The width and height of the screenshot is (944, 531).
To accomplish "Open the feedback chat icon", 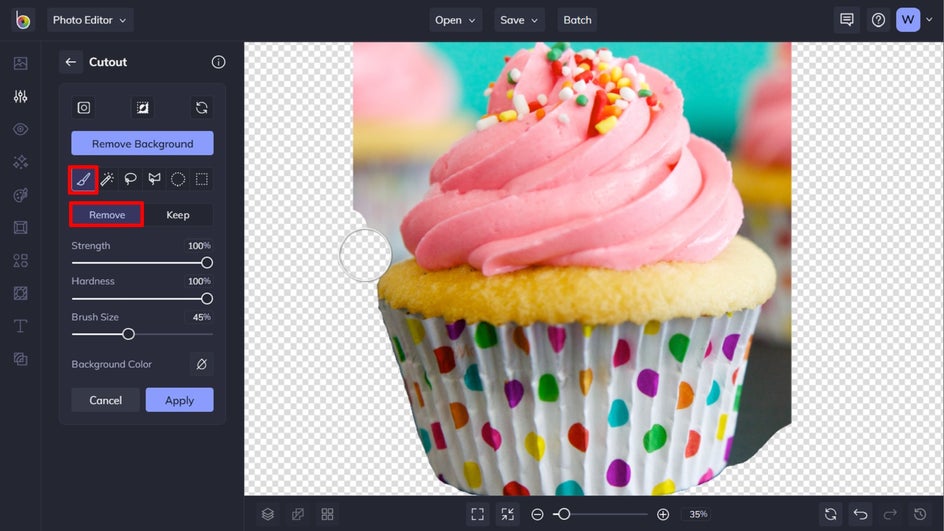I will pyautogui.click(x=847, y=20).
